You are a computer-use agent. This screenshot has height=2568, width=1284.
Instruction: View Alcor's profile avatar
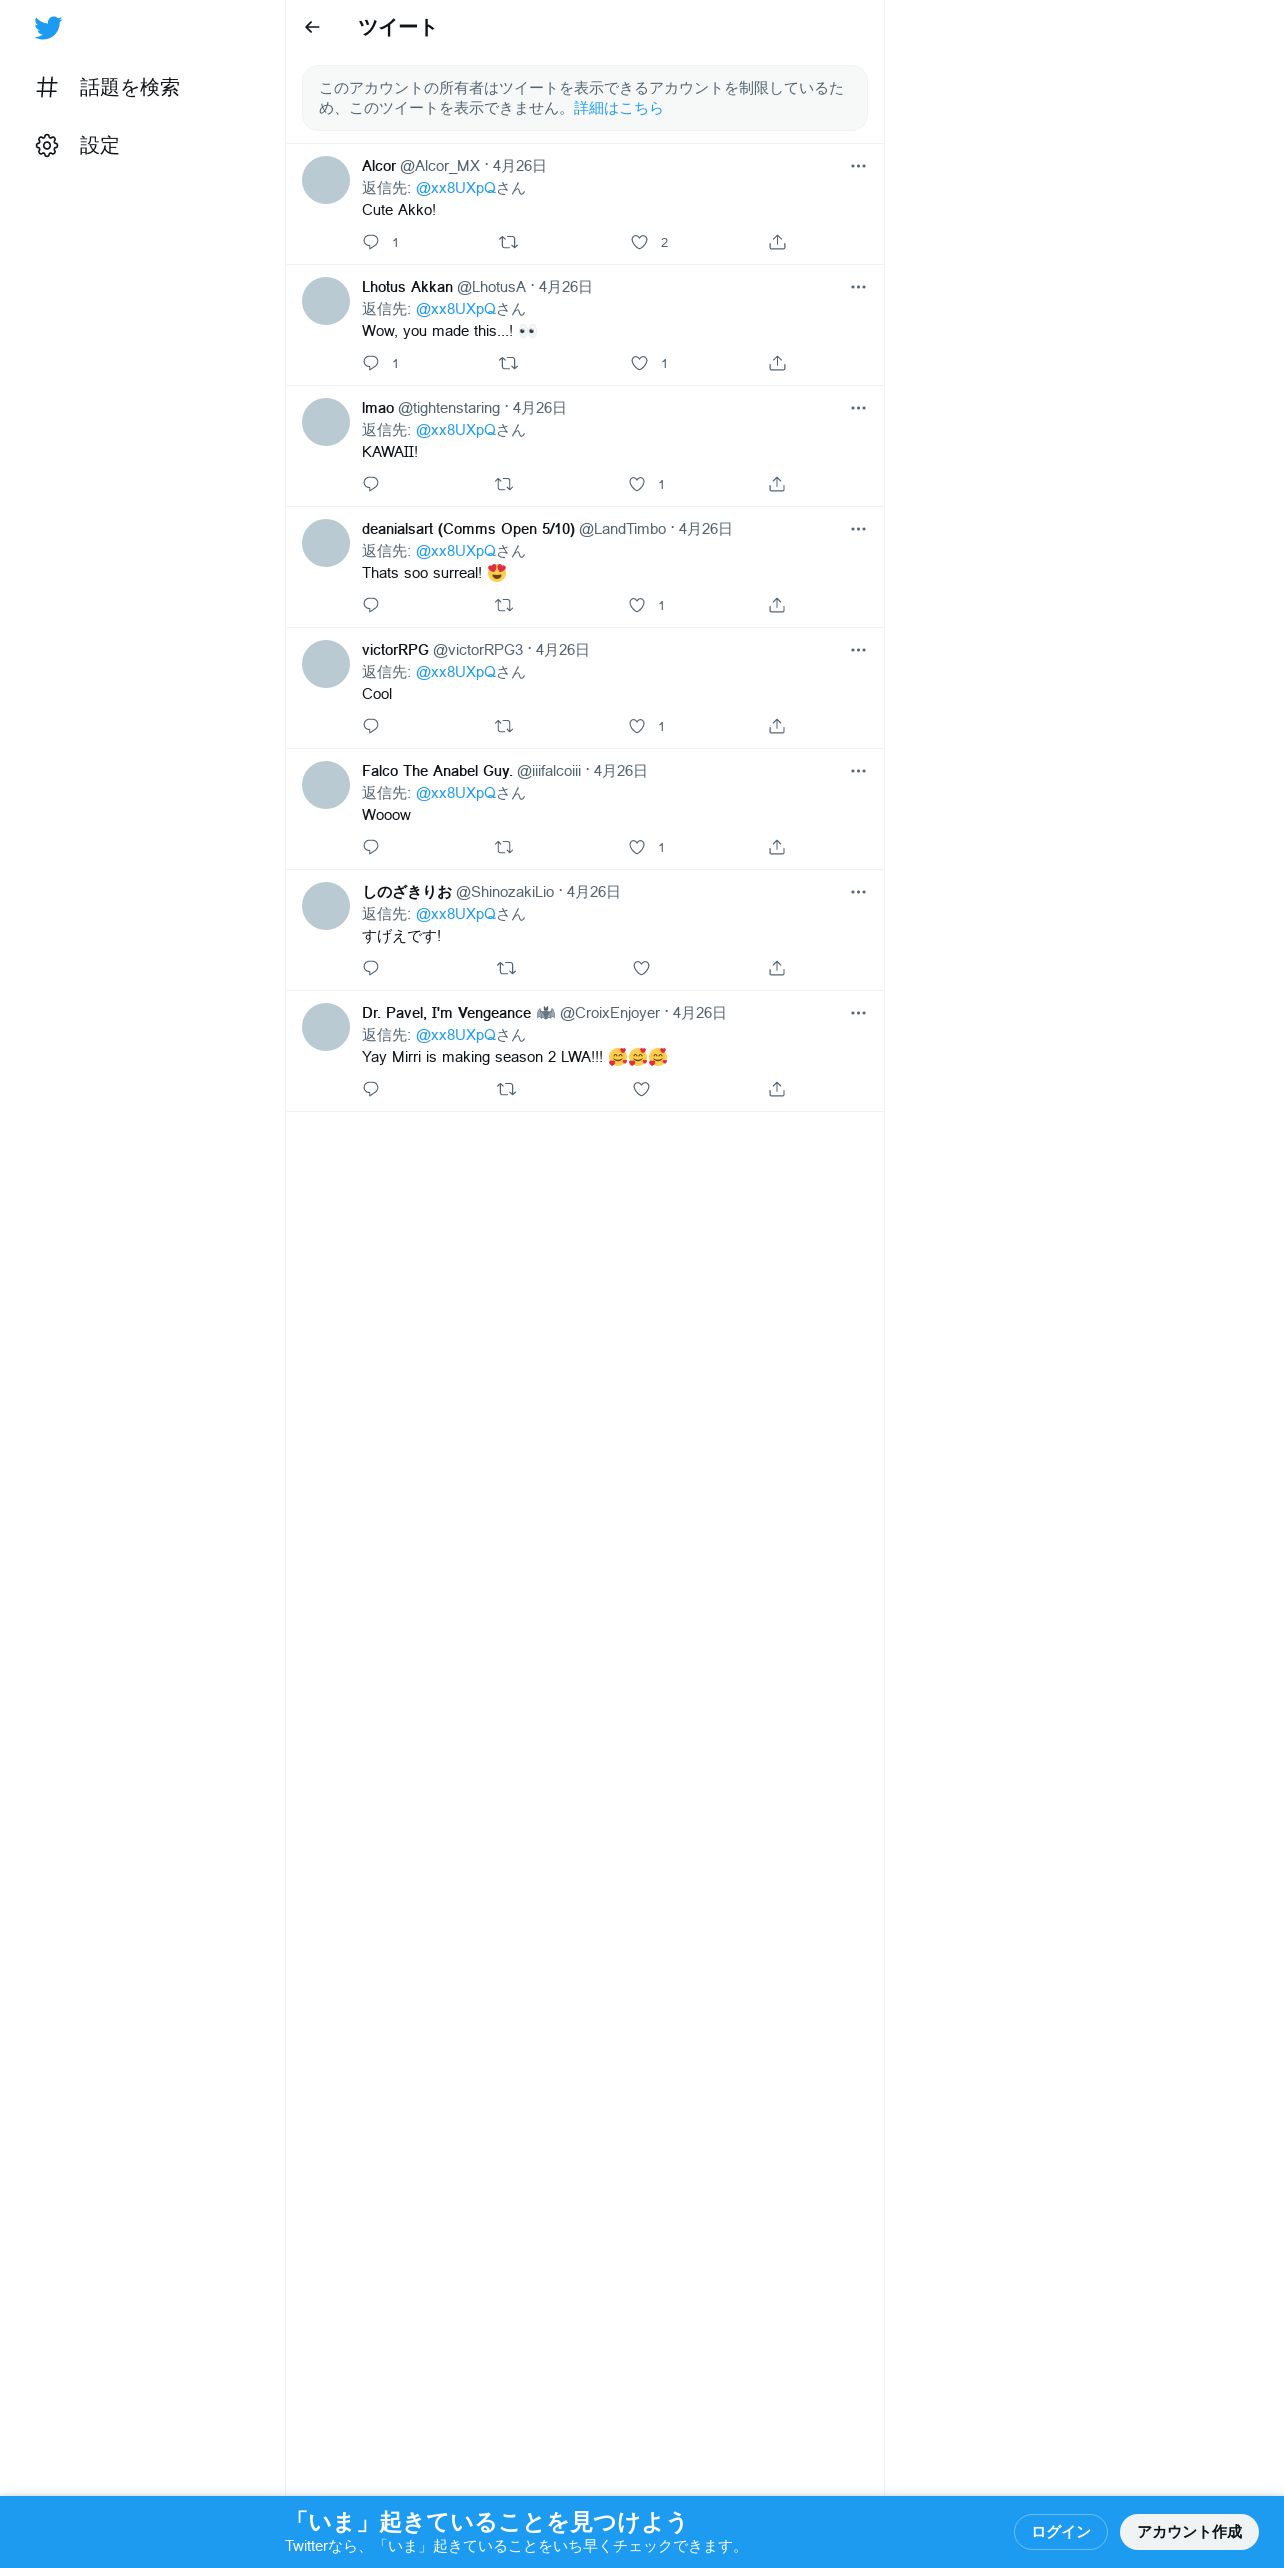click(x=326, y=180)
